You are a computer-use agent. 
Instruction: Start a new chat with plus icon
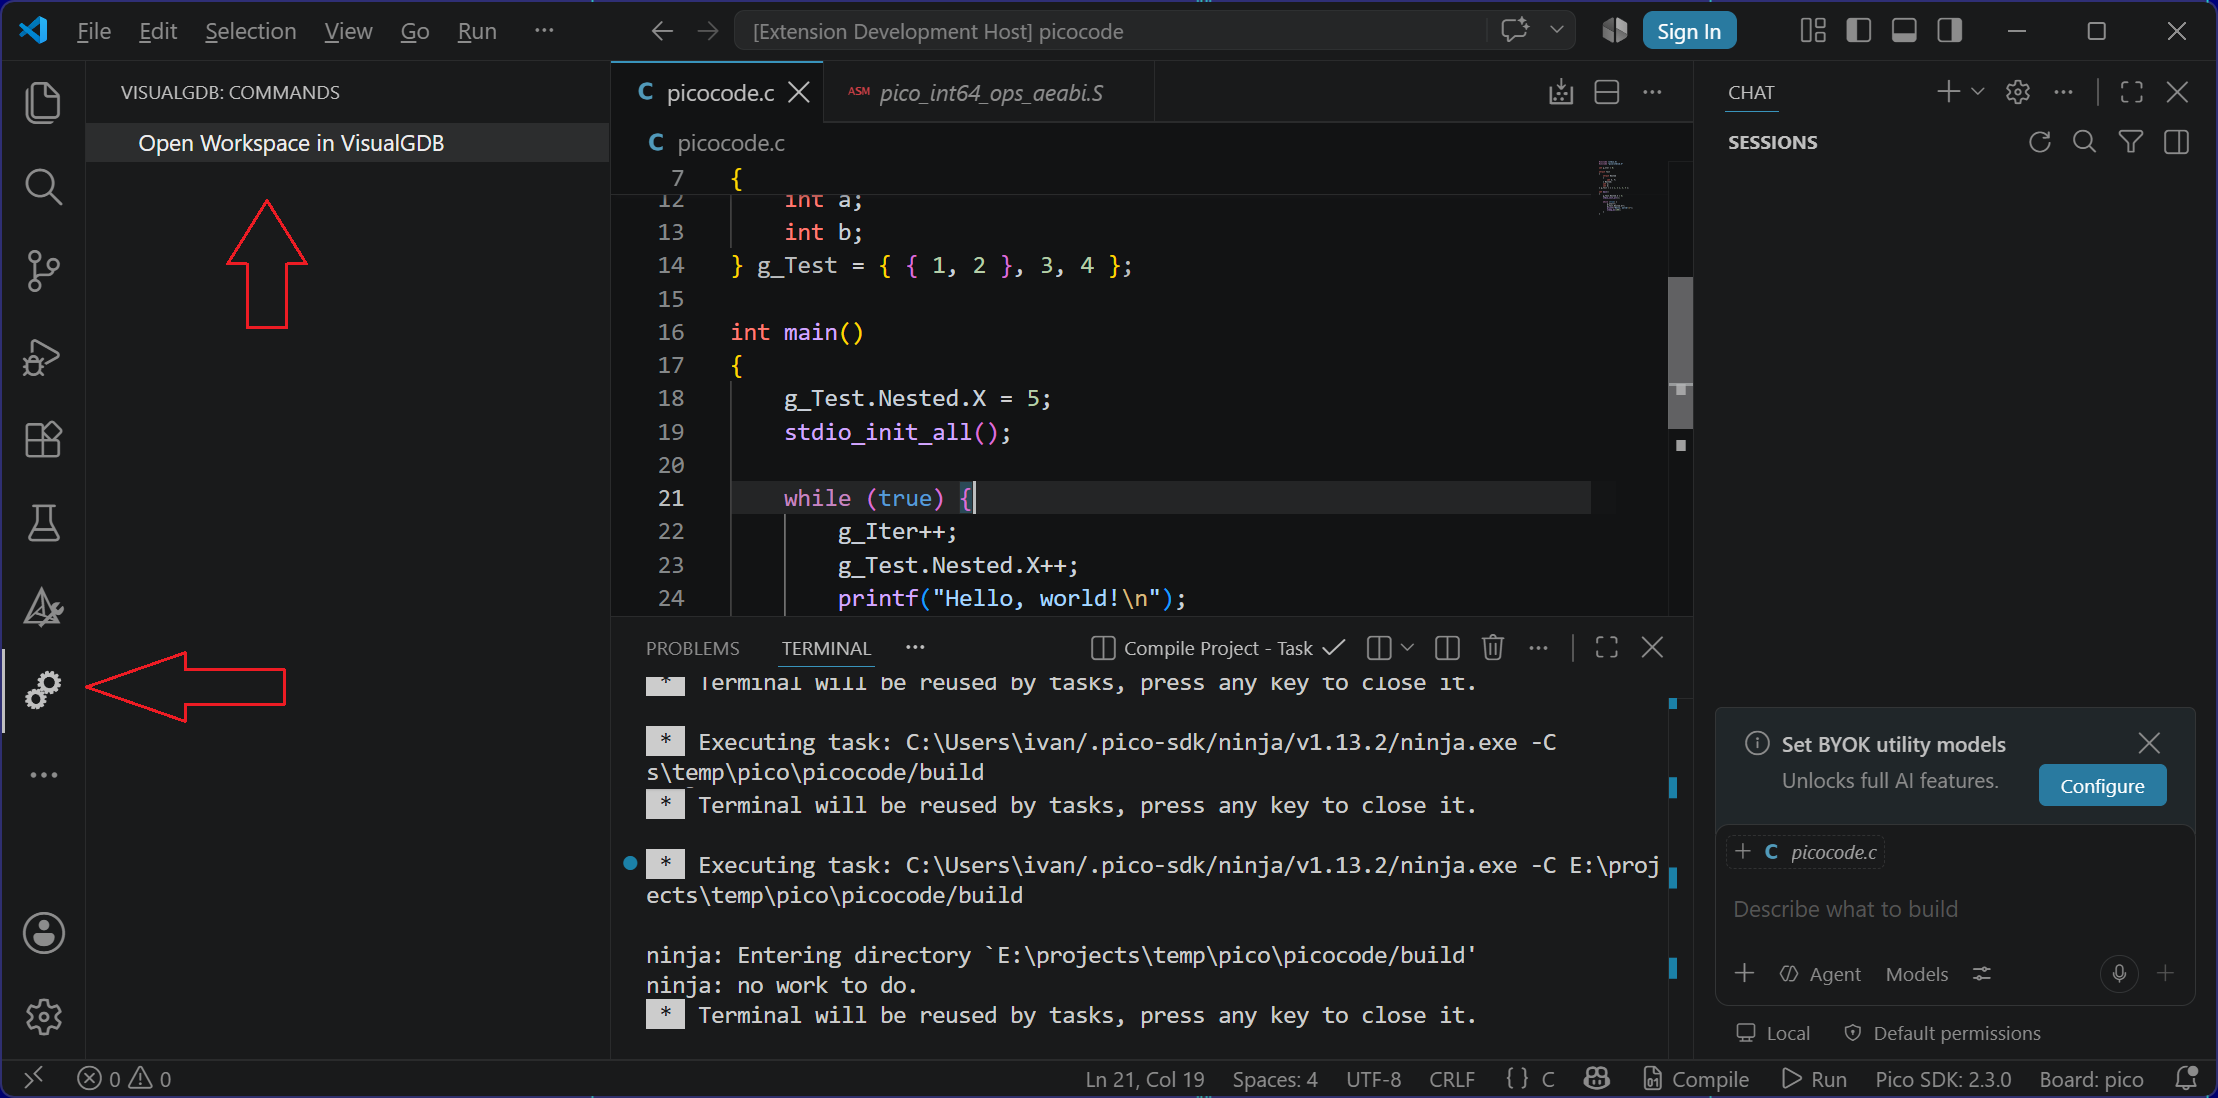click(x=1948, y=92)
